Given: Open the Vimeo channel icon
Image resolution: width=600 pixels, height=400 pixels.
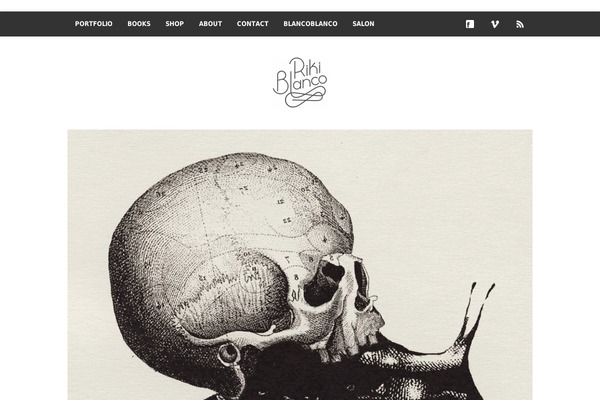Looking at the screenshot, I should click(x=495, y=24).
